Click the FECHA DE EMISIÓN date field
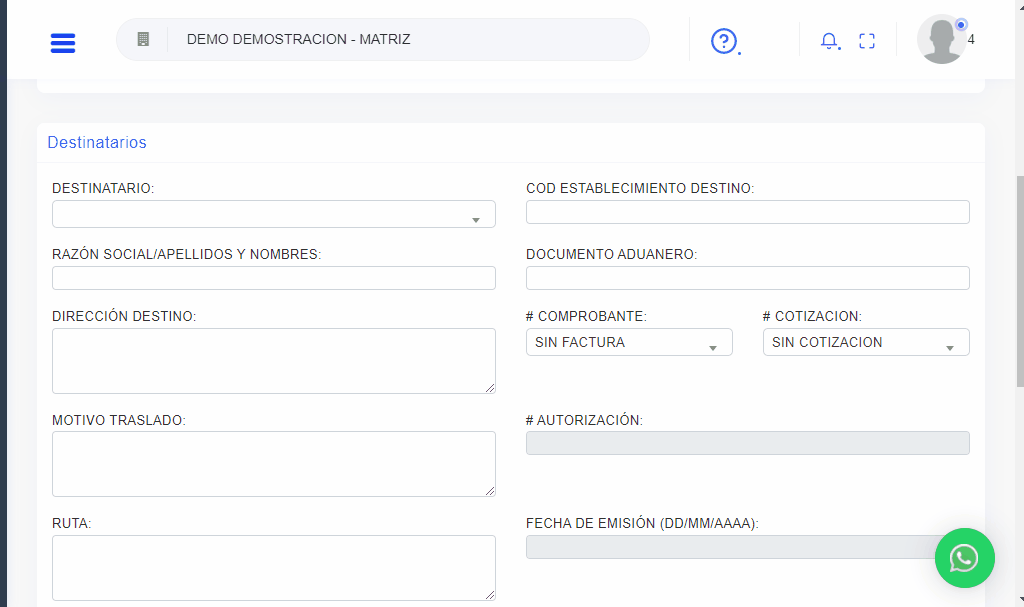 [727, 547]
